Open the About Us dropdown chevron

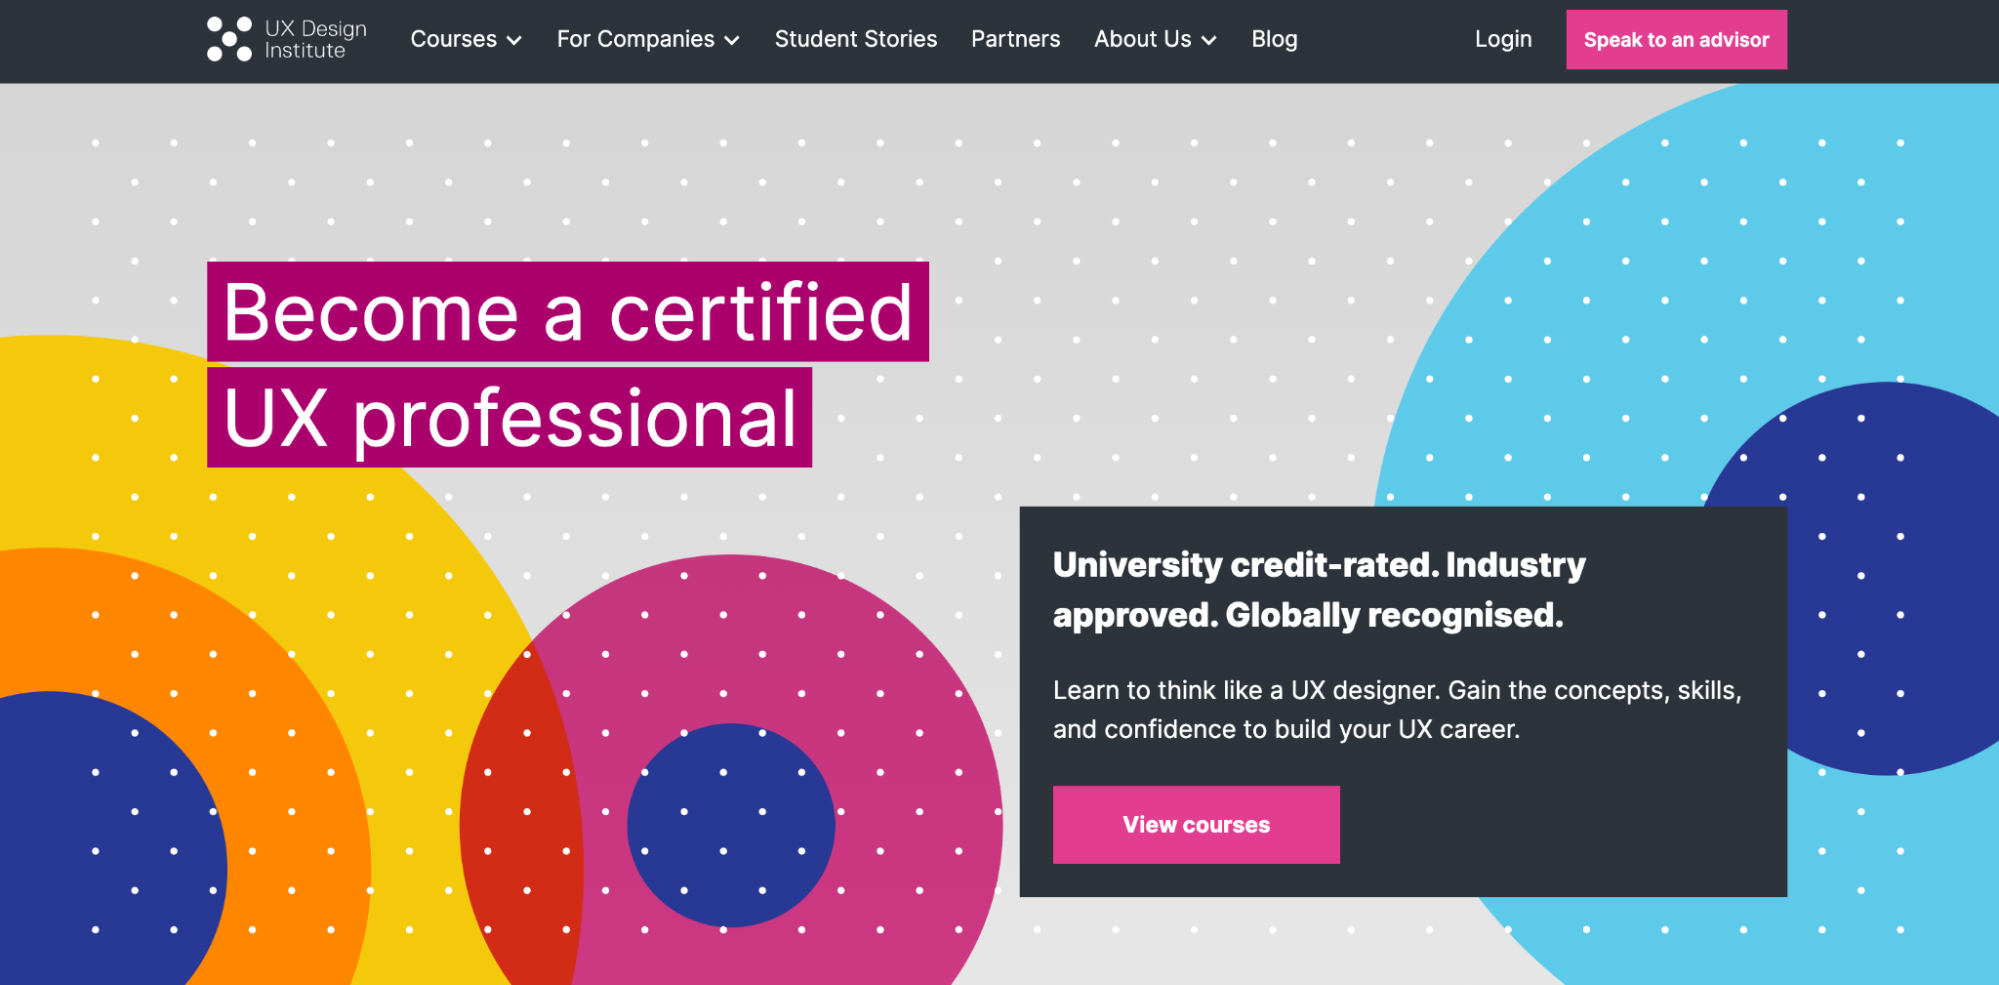coord(1209,41)
